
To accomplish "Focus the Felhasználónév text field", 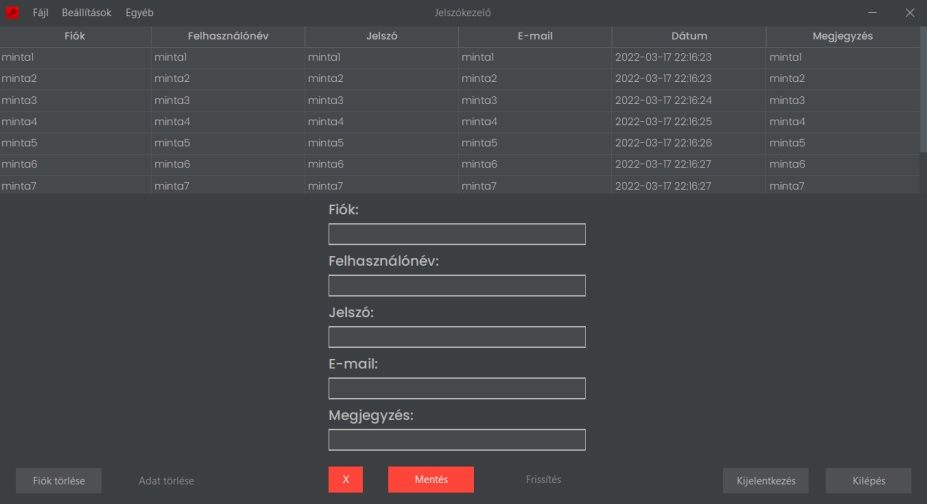I will point(456,286).
